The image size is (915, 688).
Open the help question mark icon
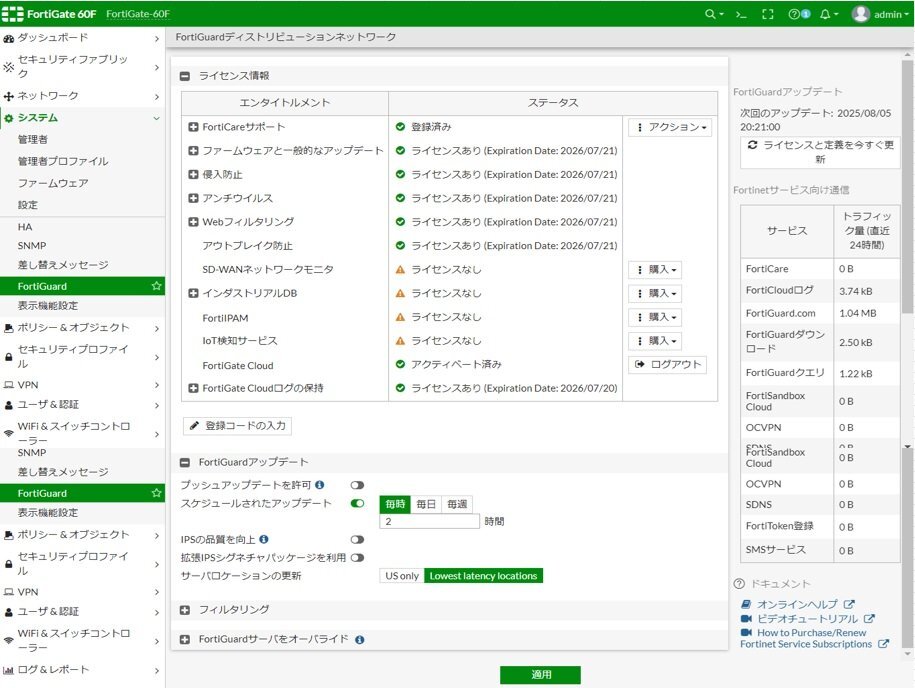pyautogui.click(x=795, y=14)
